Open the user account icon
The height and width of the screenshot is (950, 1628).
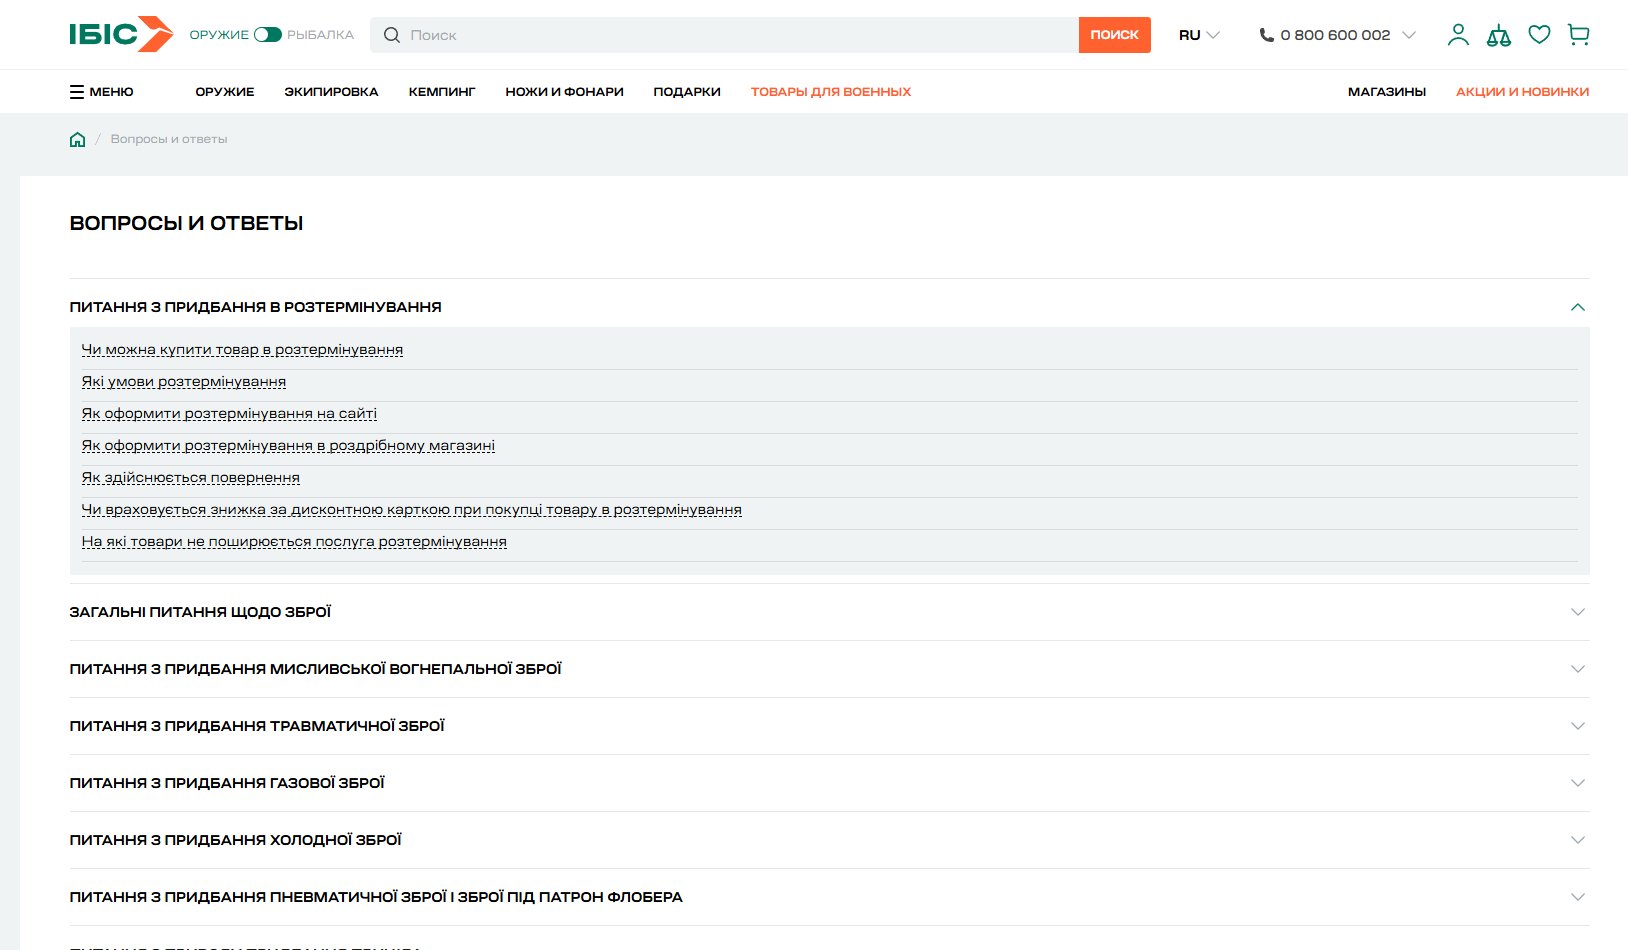(x=1458, y=35)
